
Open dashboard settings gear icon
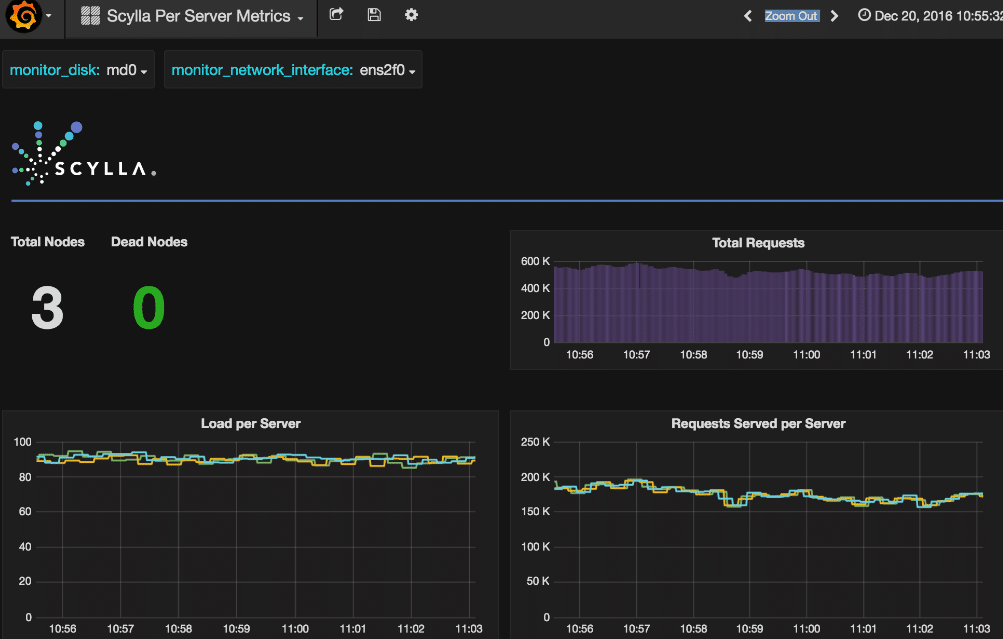coord(411,15)
